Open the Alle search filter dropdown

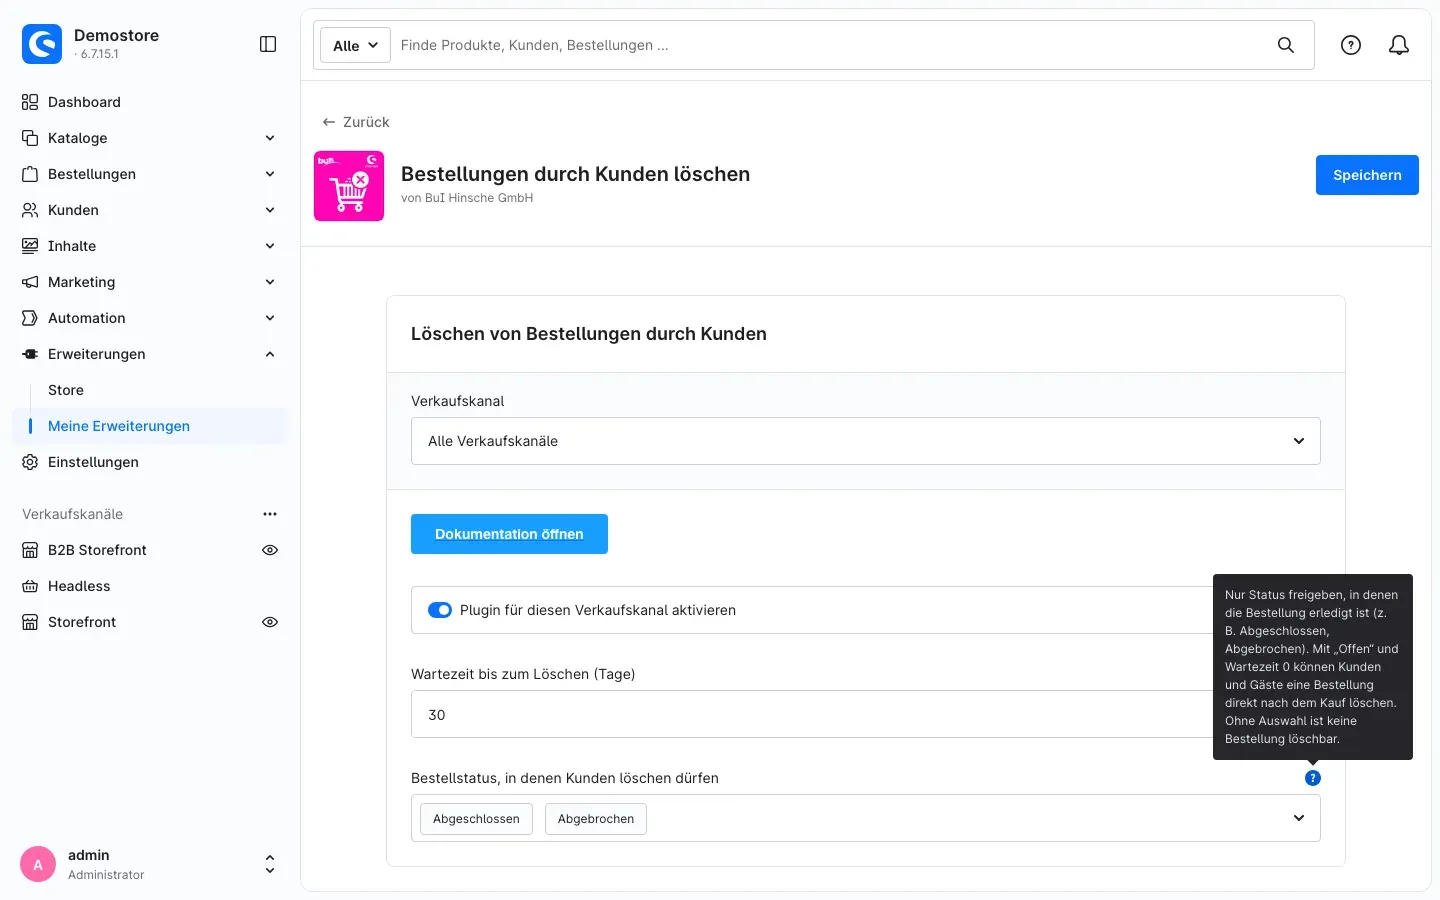(x=355, y=45)
